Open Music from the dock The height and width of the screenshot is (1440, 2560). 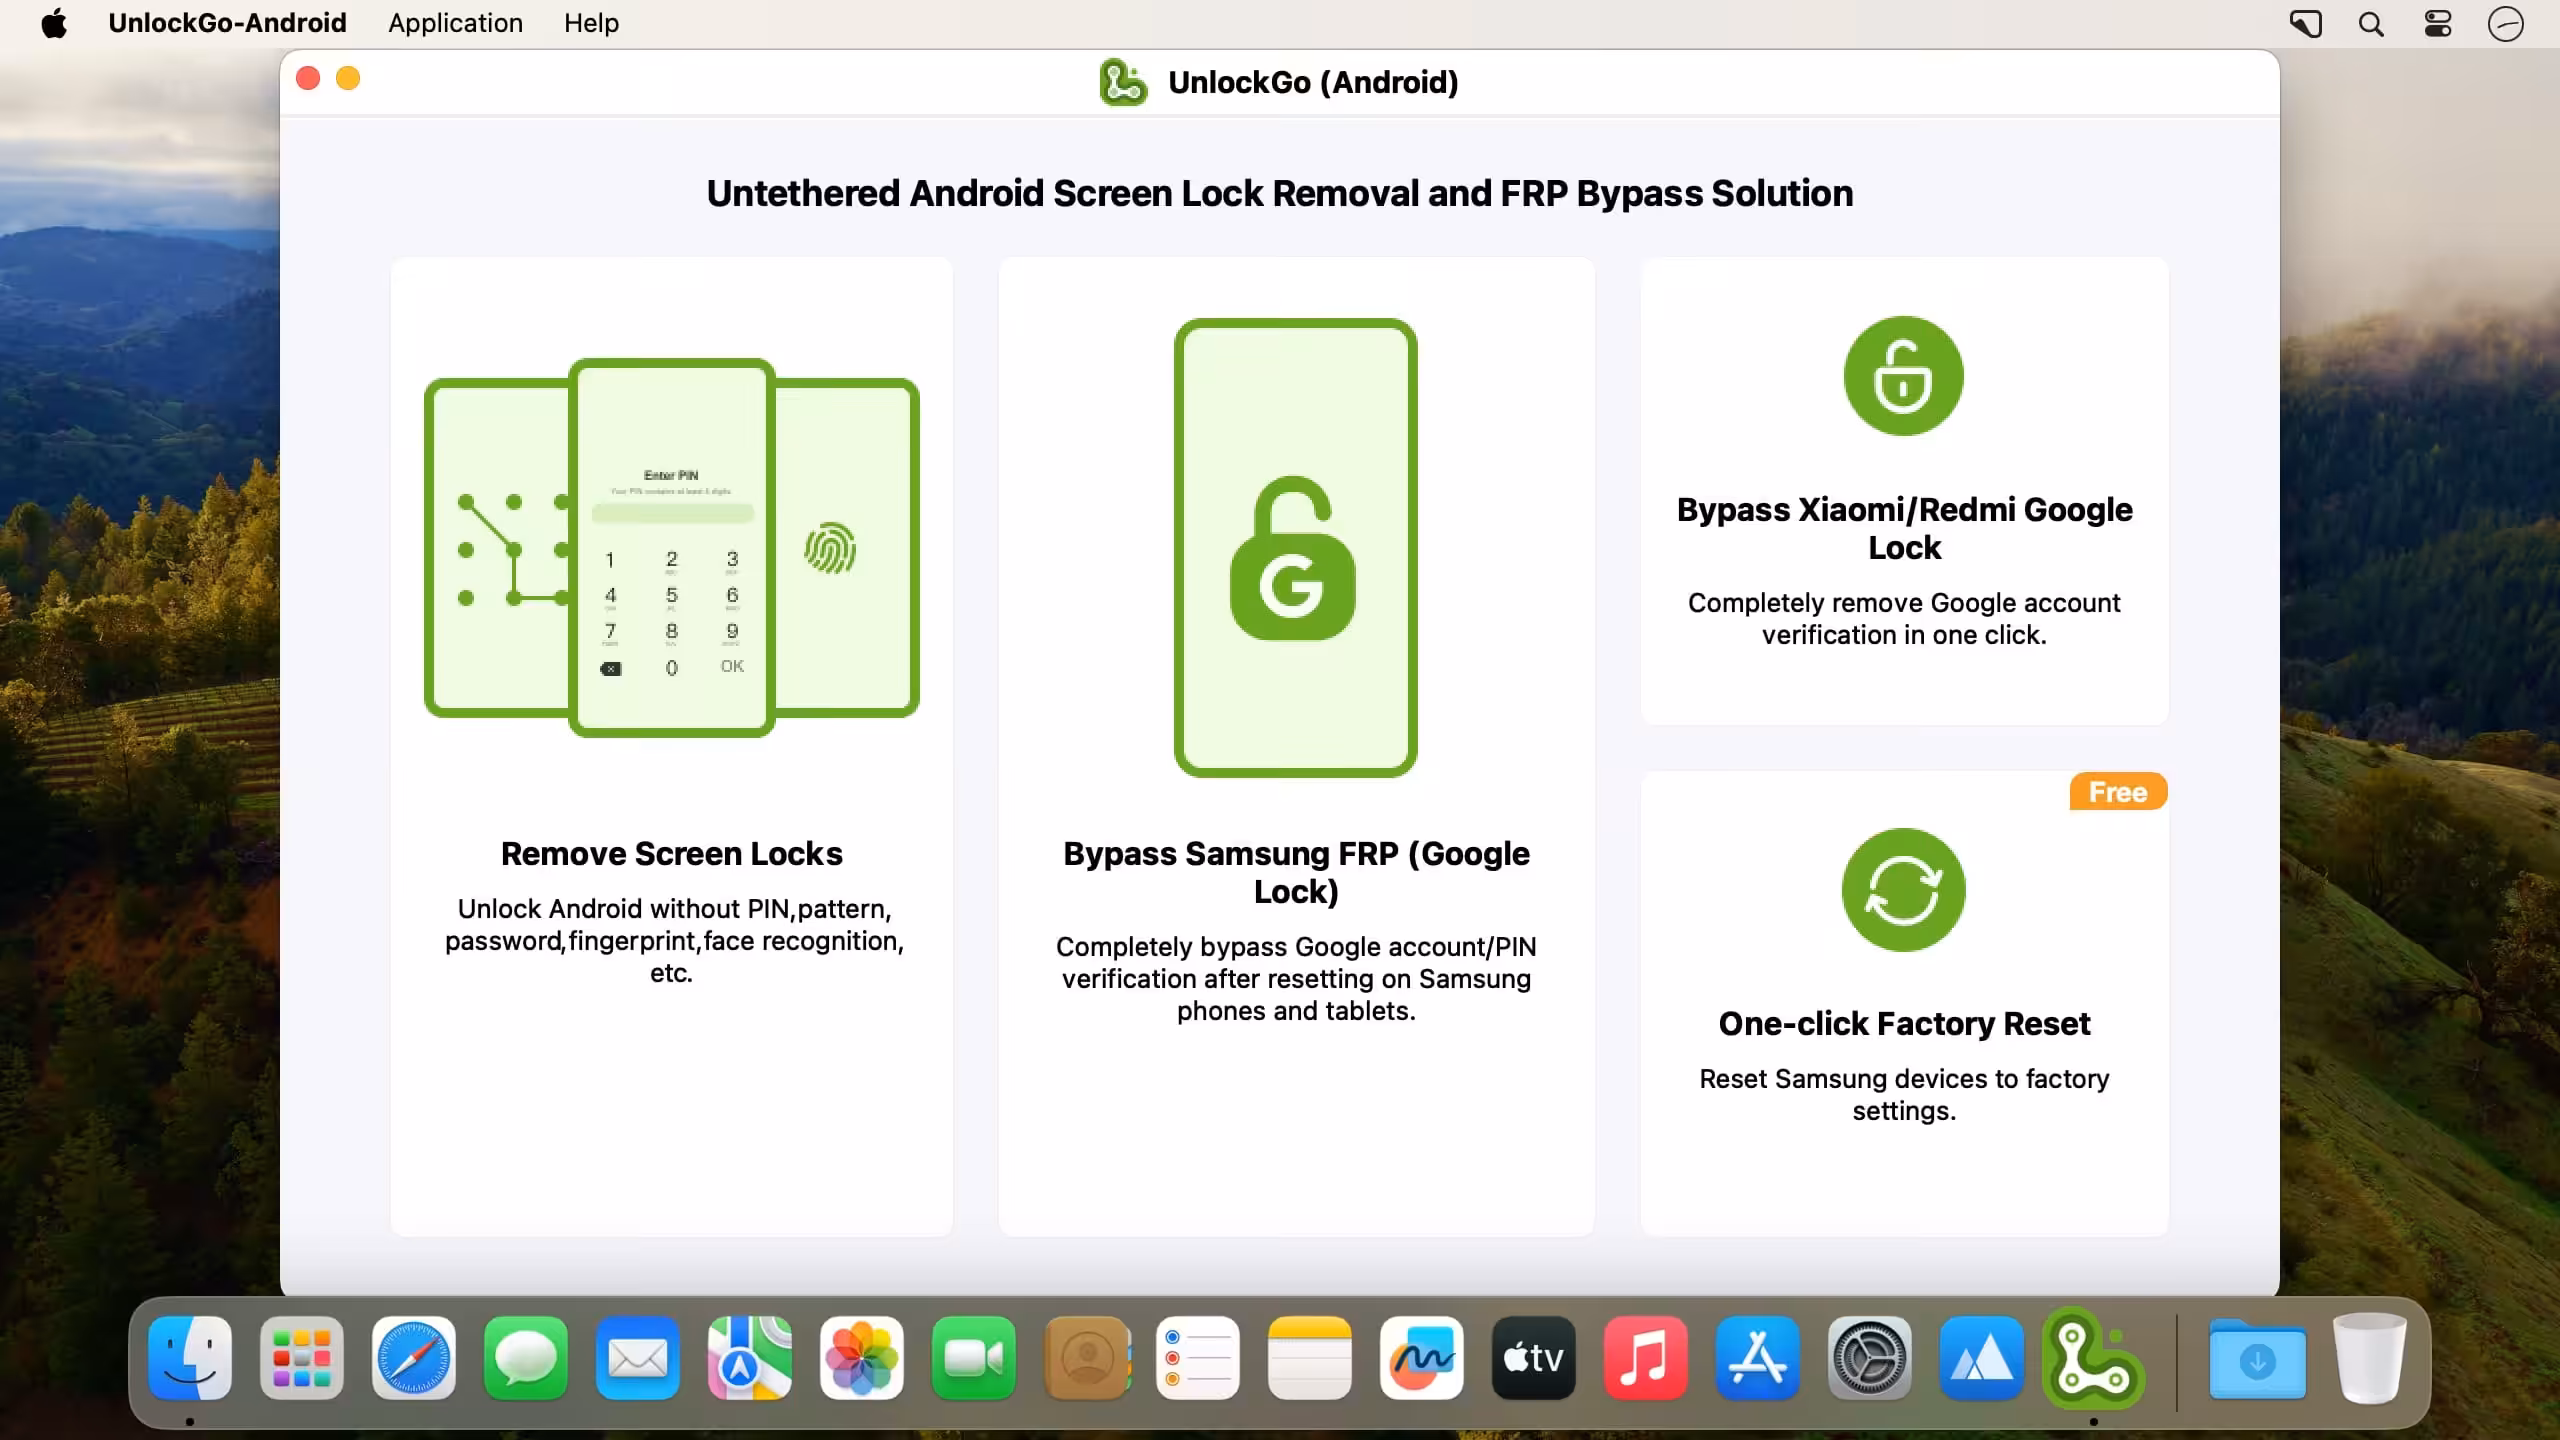point(1646,1358)
